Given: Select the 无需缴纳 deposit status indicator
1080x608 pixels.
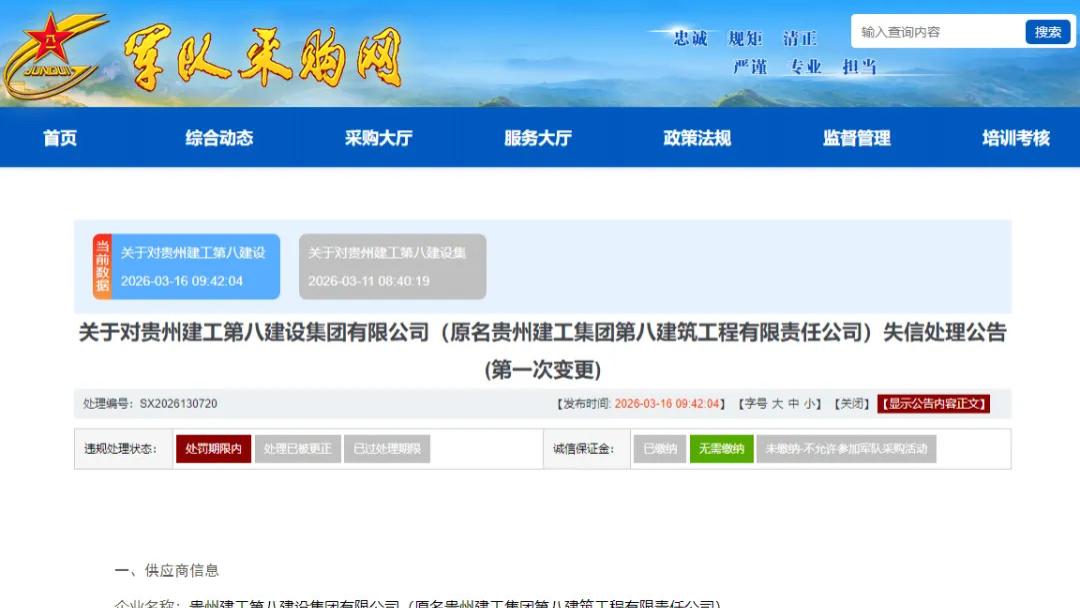Looking at the screenshot, I should pos(721,448).
